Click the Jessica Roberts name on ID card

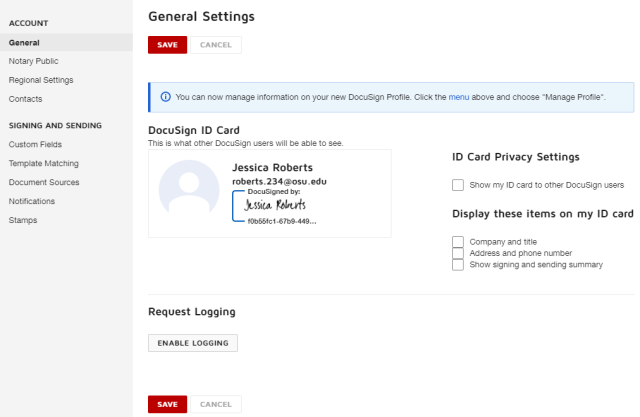click(x=272, y=167)
